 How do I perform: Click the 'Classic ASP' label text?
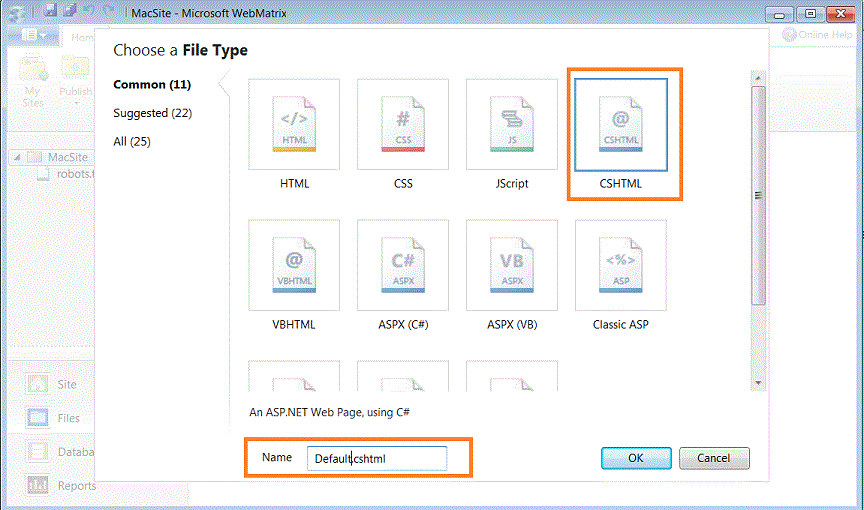coord(620,324)
